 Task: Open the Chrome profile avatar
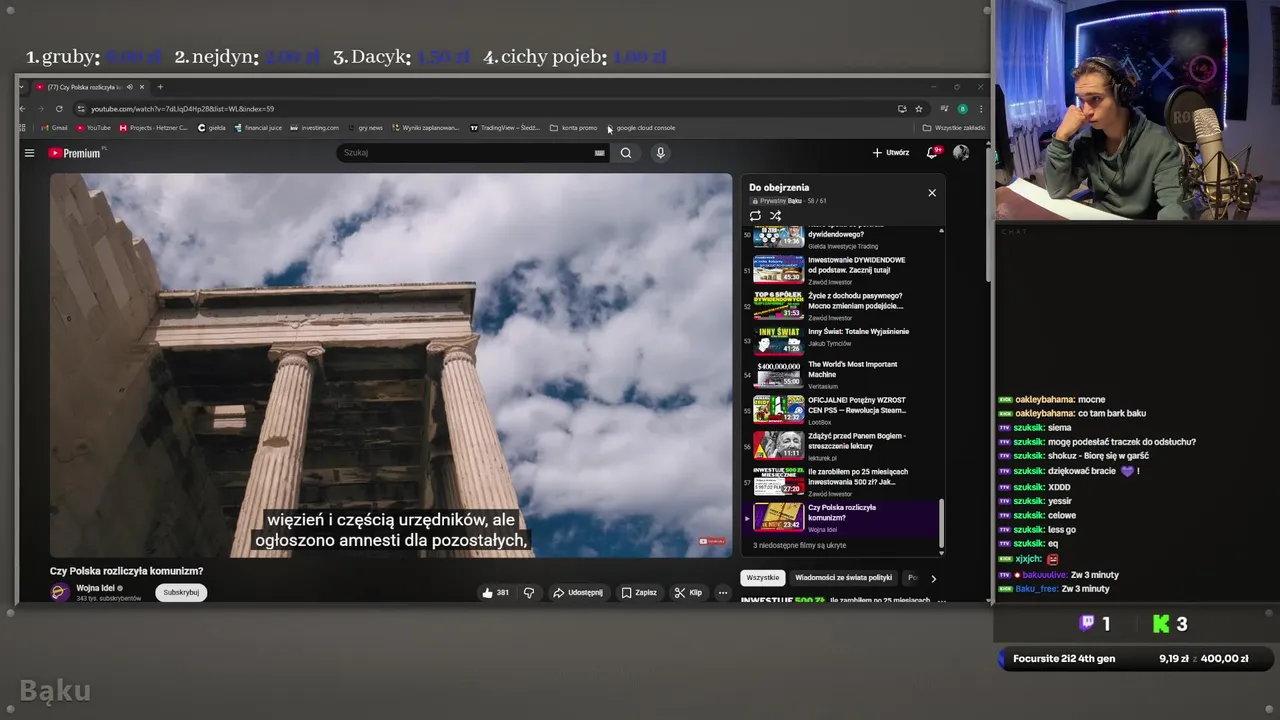tap(962, 109)
